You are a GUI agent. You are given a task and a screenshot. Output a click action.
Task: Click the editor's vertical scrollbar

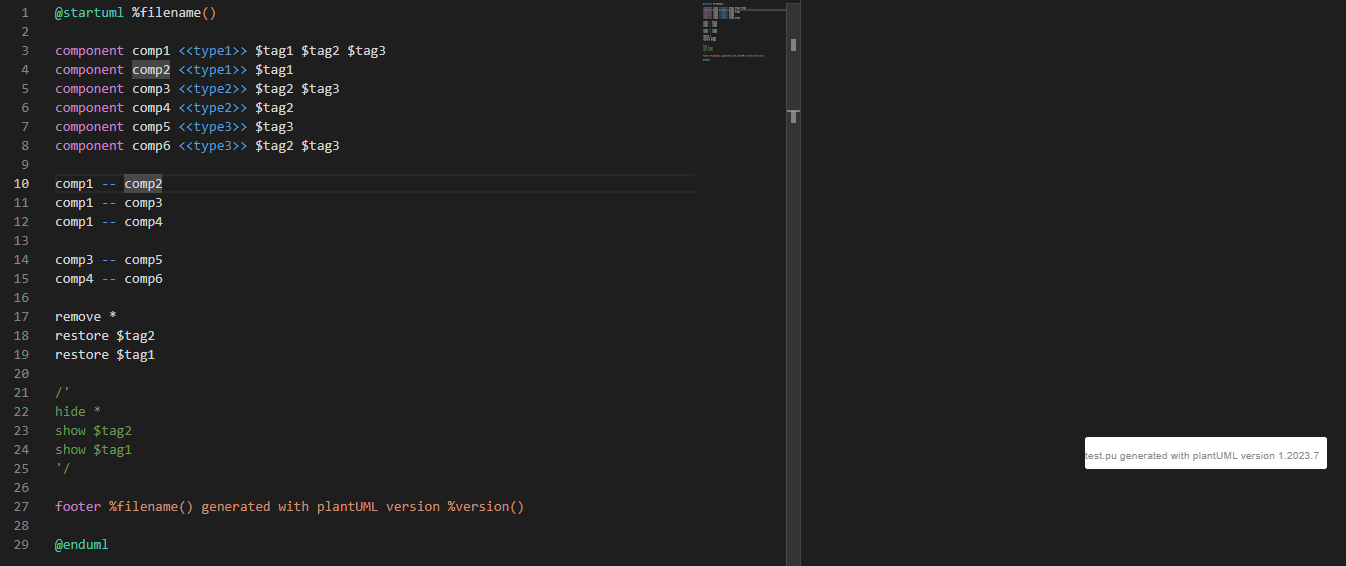pos(793,283)
